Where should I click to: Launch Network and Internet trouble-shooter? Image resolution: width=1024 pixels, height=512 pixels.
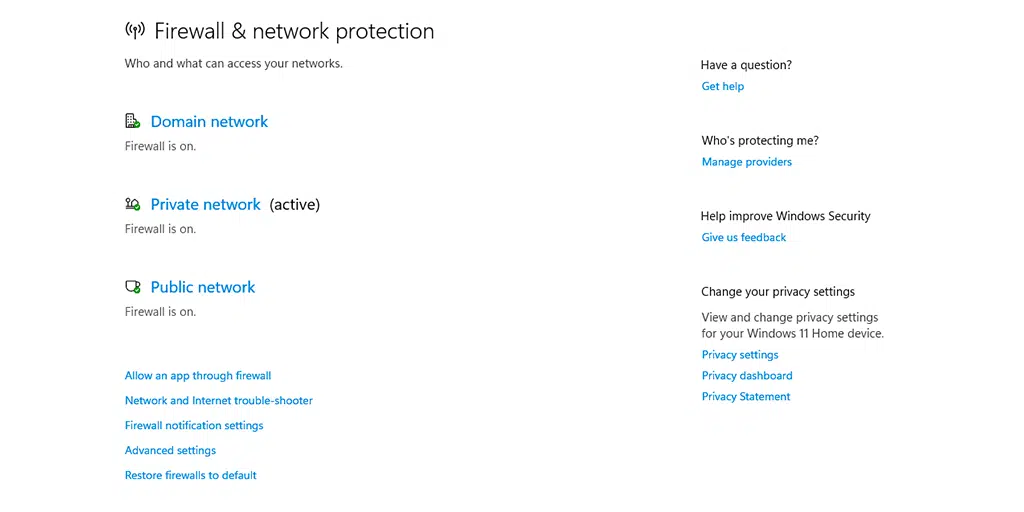218,400
